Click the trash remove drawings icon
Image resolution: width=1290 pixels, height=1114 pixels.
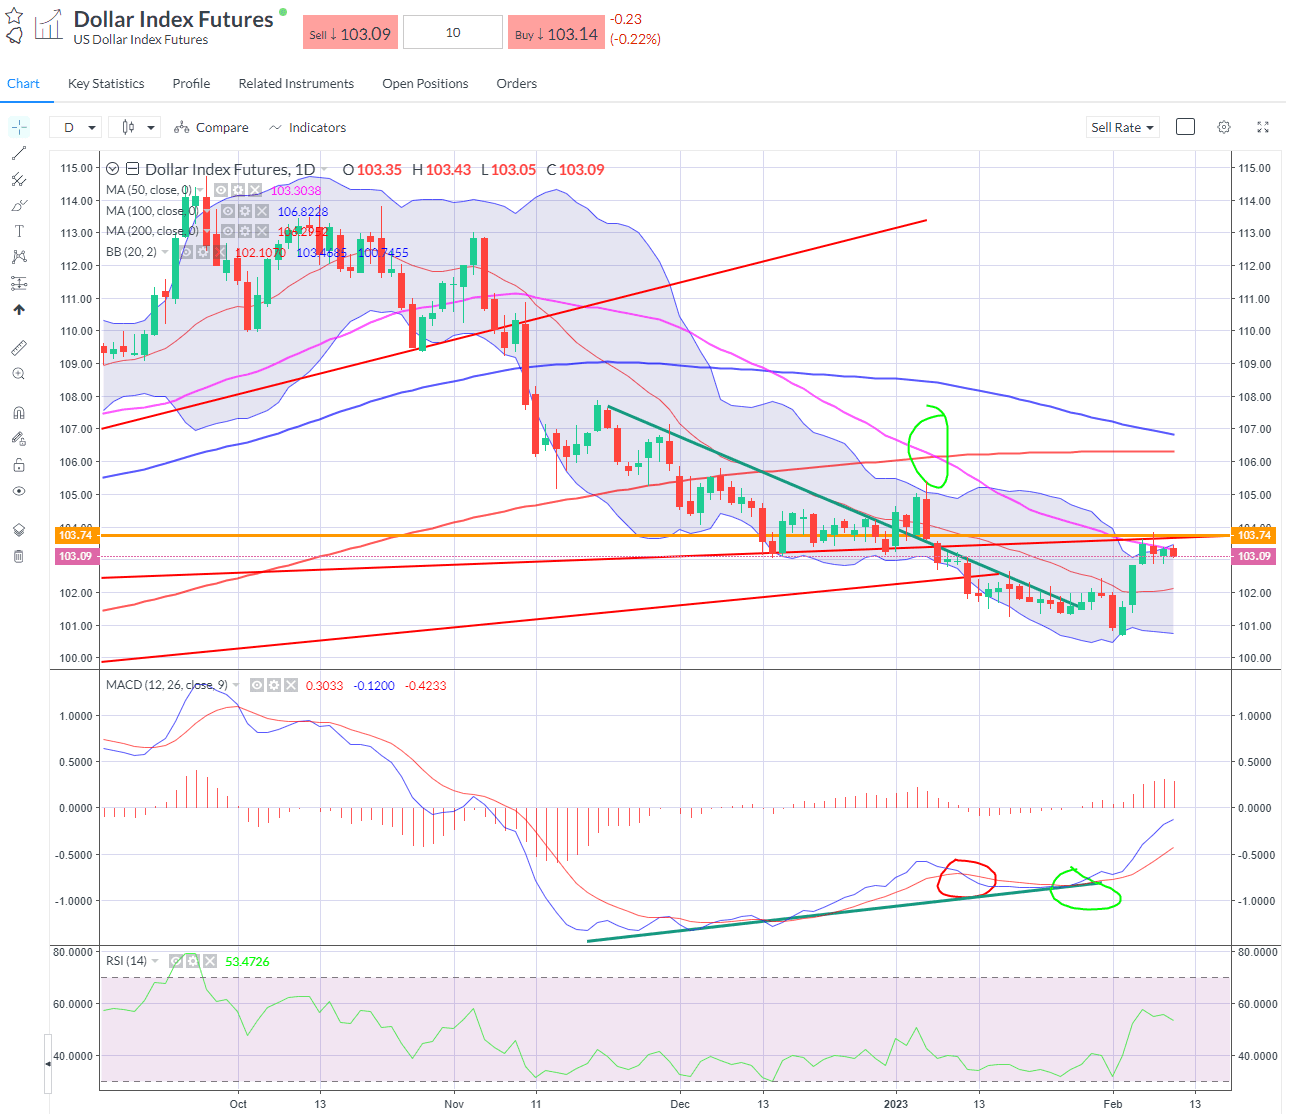coord(19,556)
